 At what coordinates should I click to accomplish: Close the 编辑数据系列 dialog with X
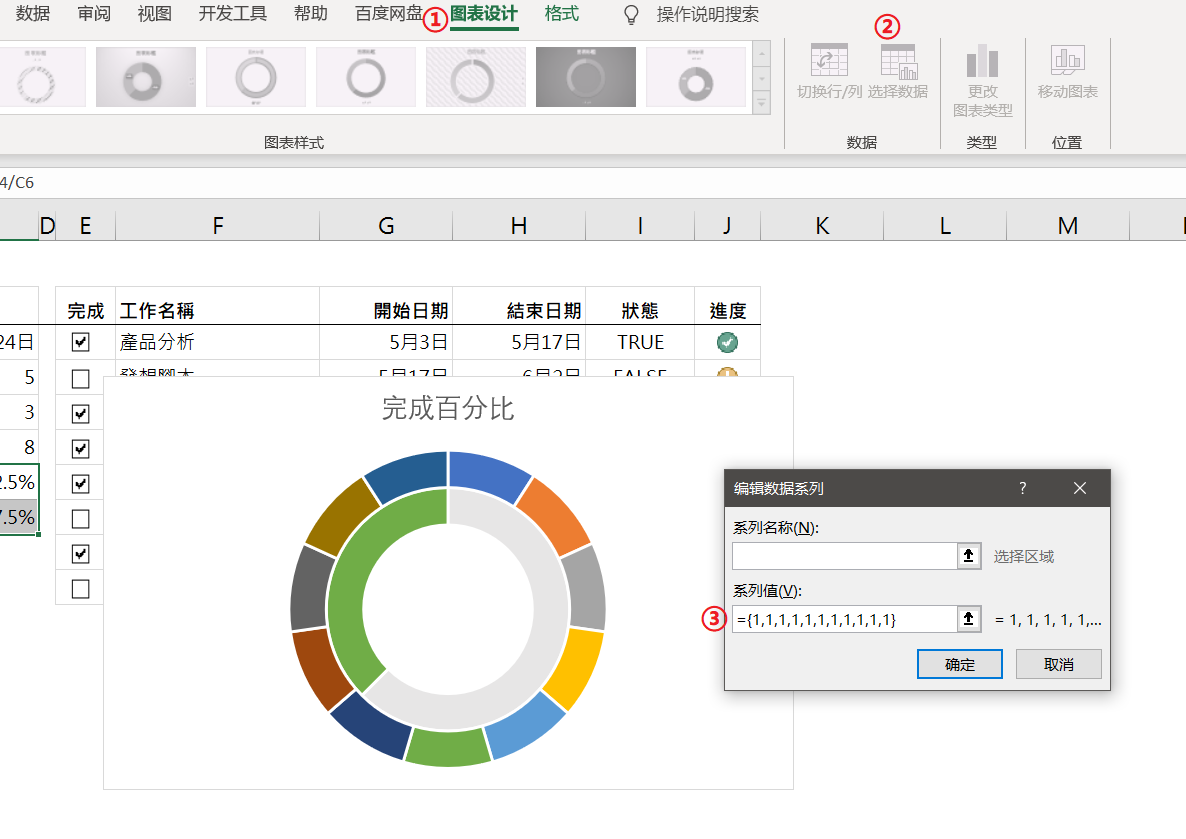pyautogui.click(x=1079, y=488)
